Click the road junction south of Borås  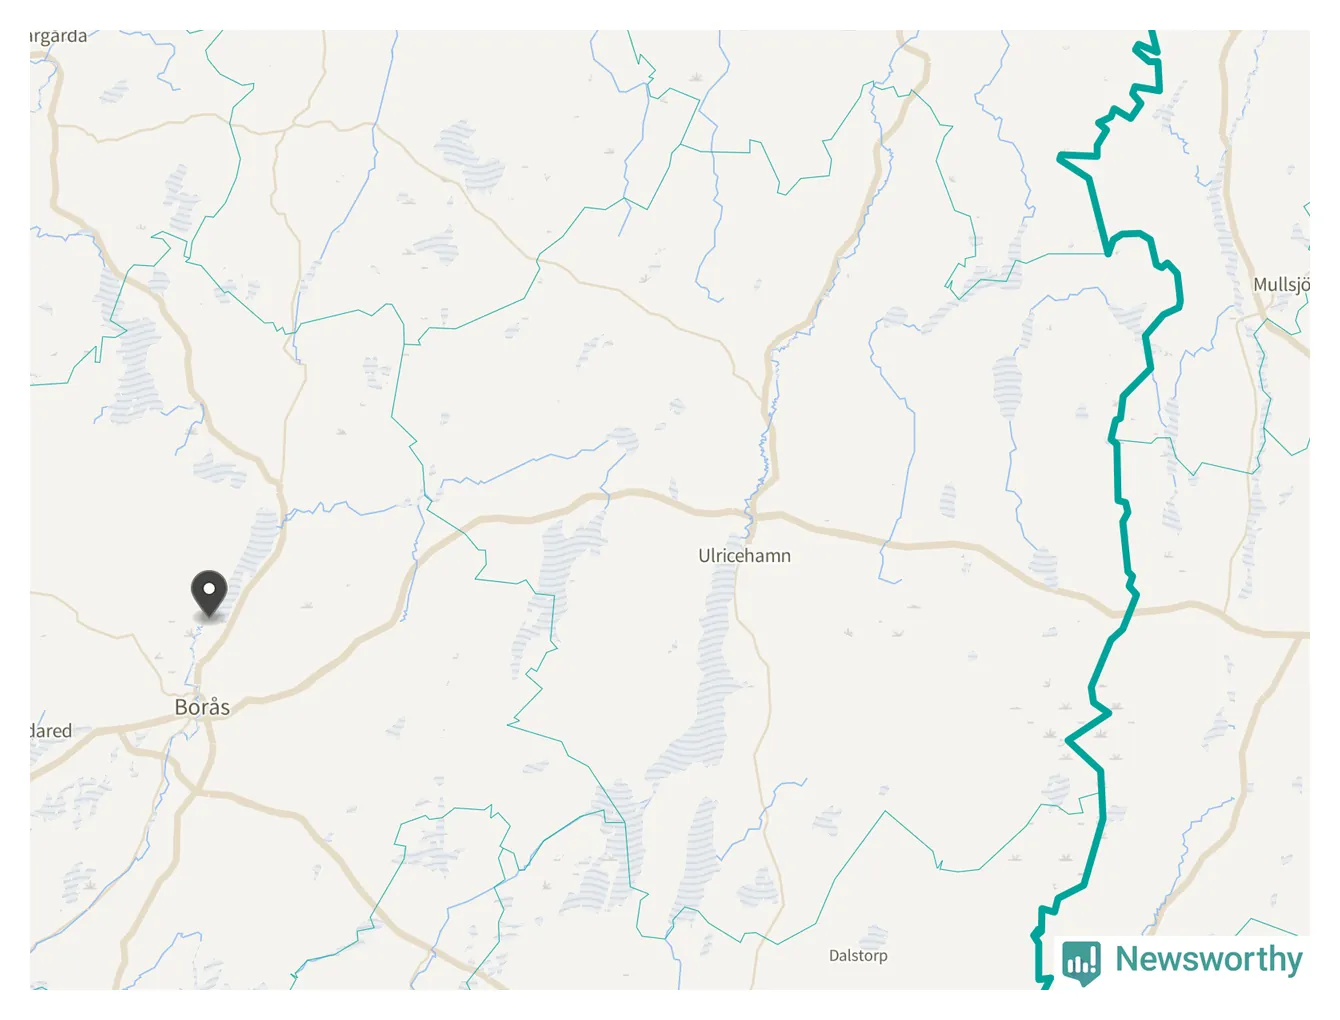(x=194, y=791)
